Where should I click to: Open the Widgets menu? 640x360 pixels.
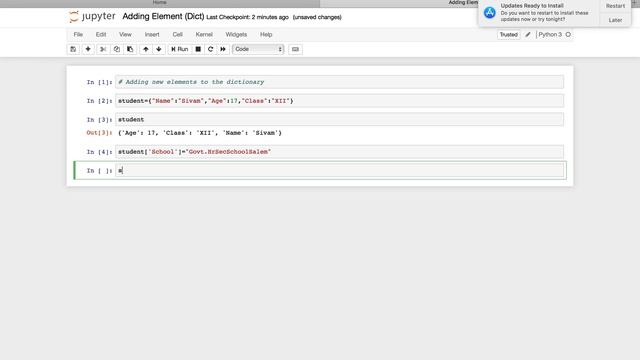point(236,35)
